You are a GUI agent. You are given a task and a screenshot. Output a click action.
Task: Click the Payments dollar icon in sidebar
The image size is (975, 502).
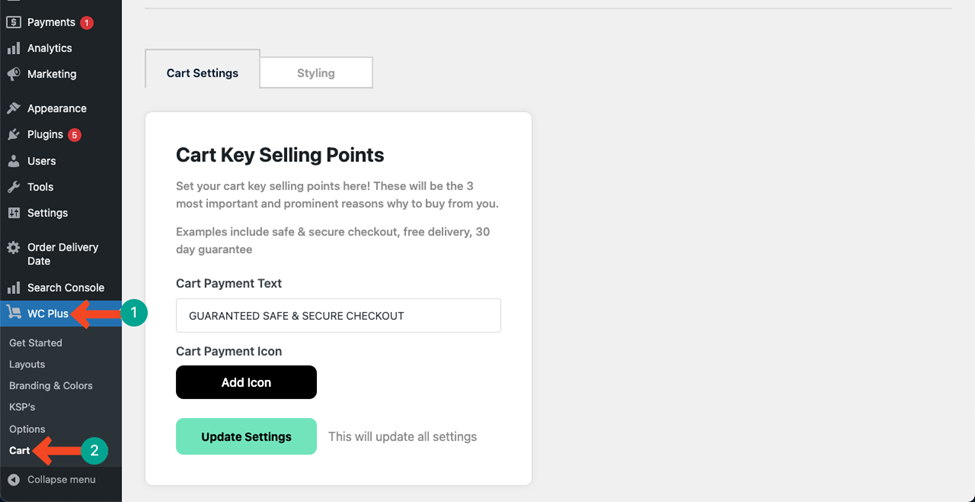13,22
